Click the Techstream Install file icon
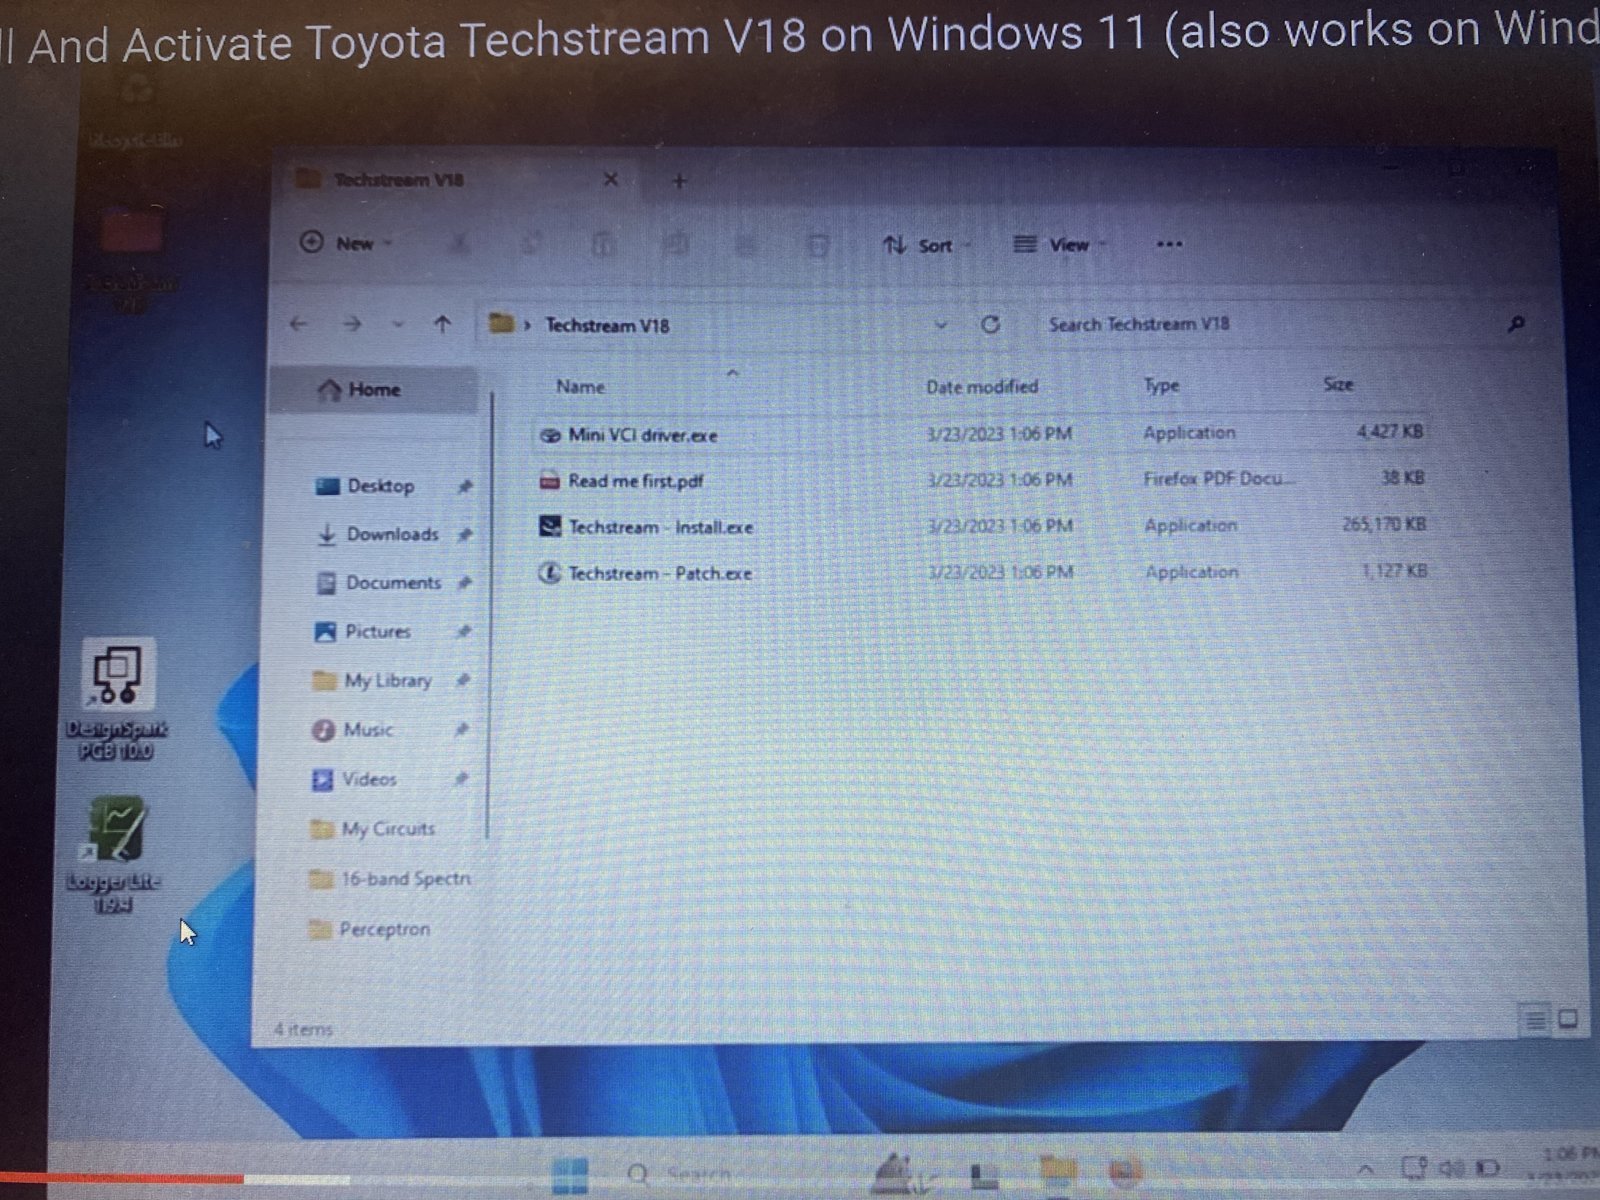This screenshot has width=1600, height=1200. [x=549, y=527]
